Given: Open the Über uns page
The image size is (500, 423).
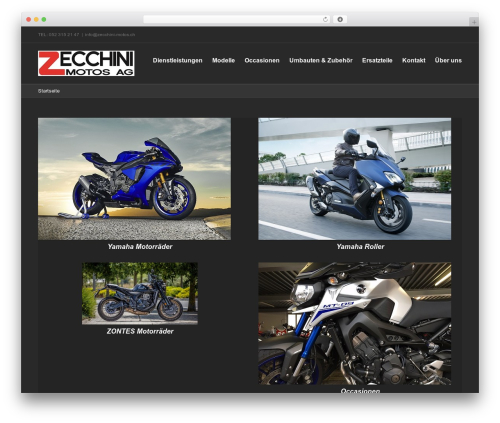Looking at the screenshot, I should click(448, 60).
